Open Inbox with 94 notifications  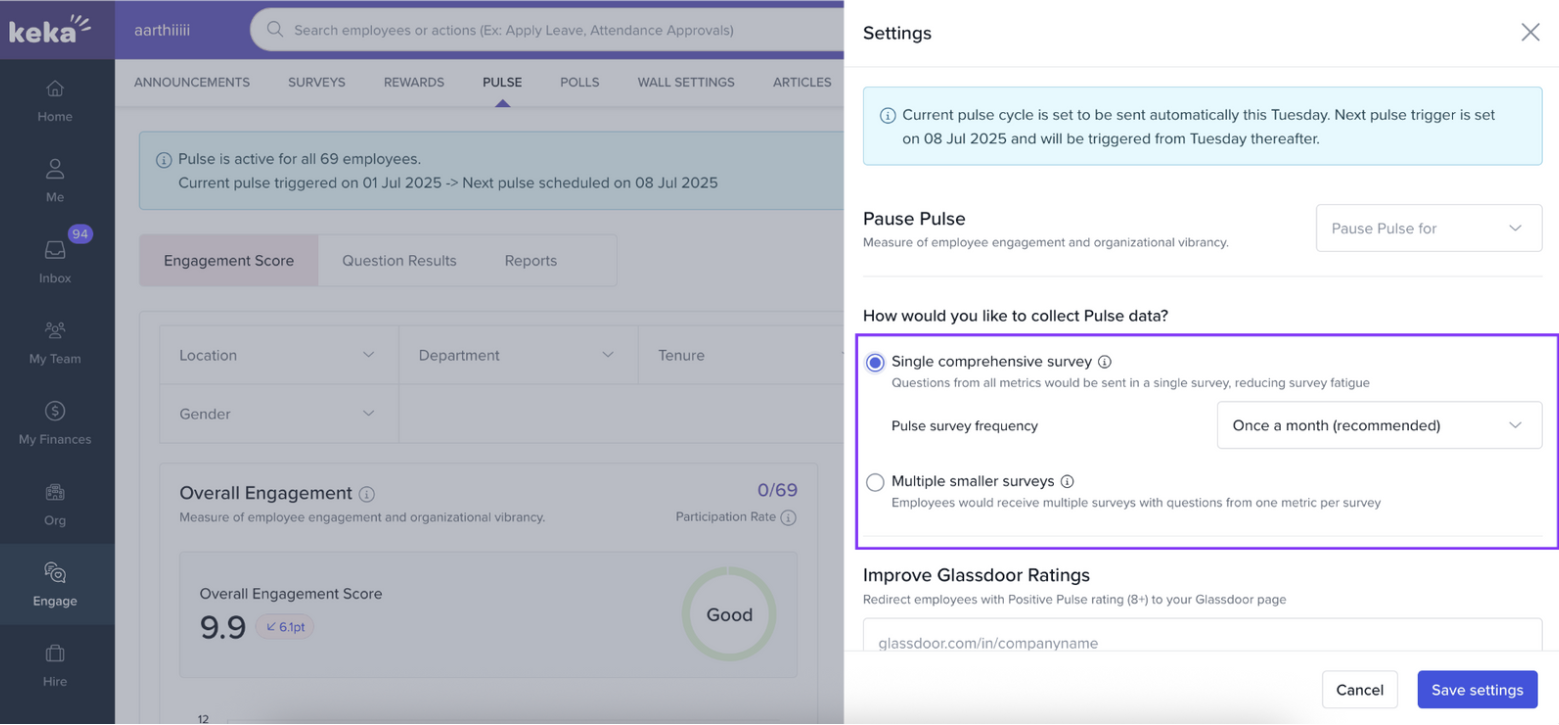click(x=55, y=260)
